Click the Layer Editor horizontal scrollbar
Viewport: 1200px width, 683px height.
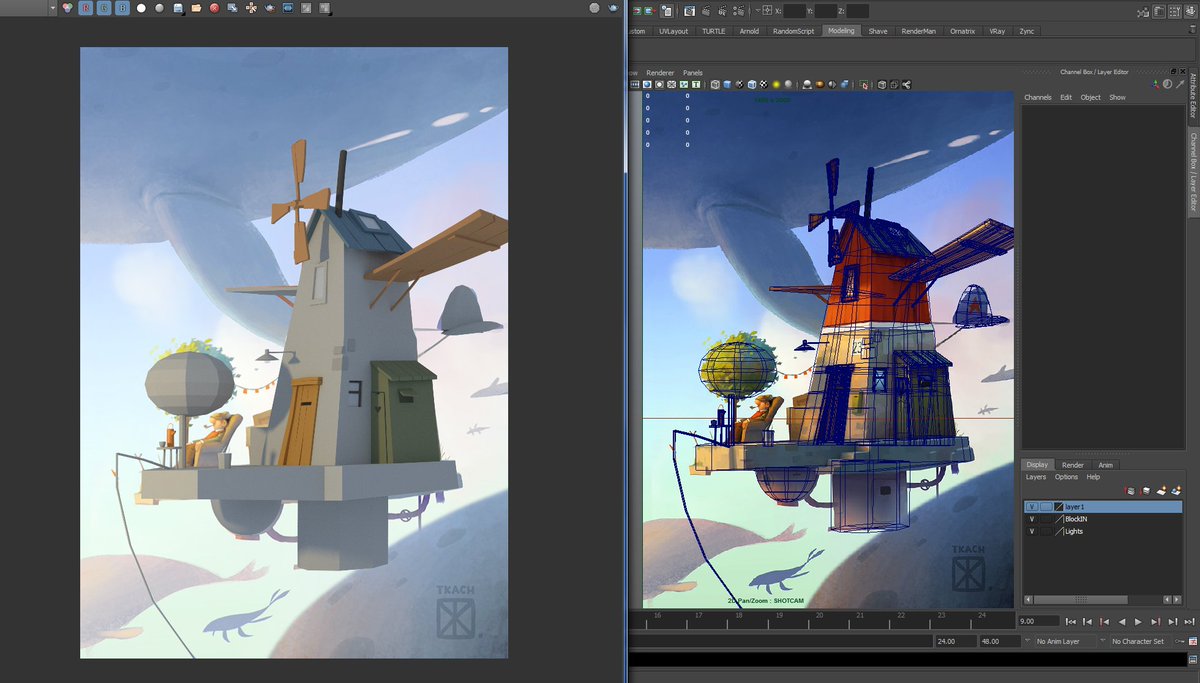click(x=1080, y=599)
